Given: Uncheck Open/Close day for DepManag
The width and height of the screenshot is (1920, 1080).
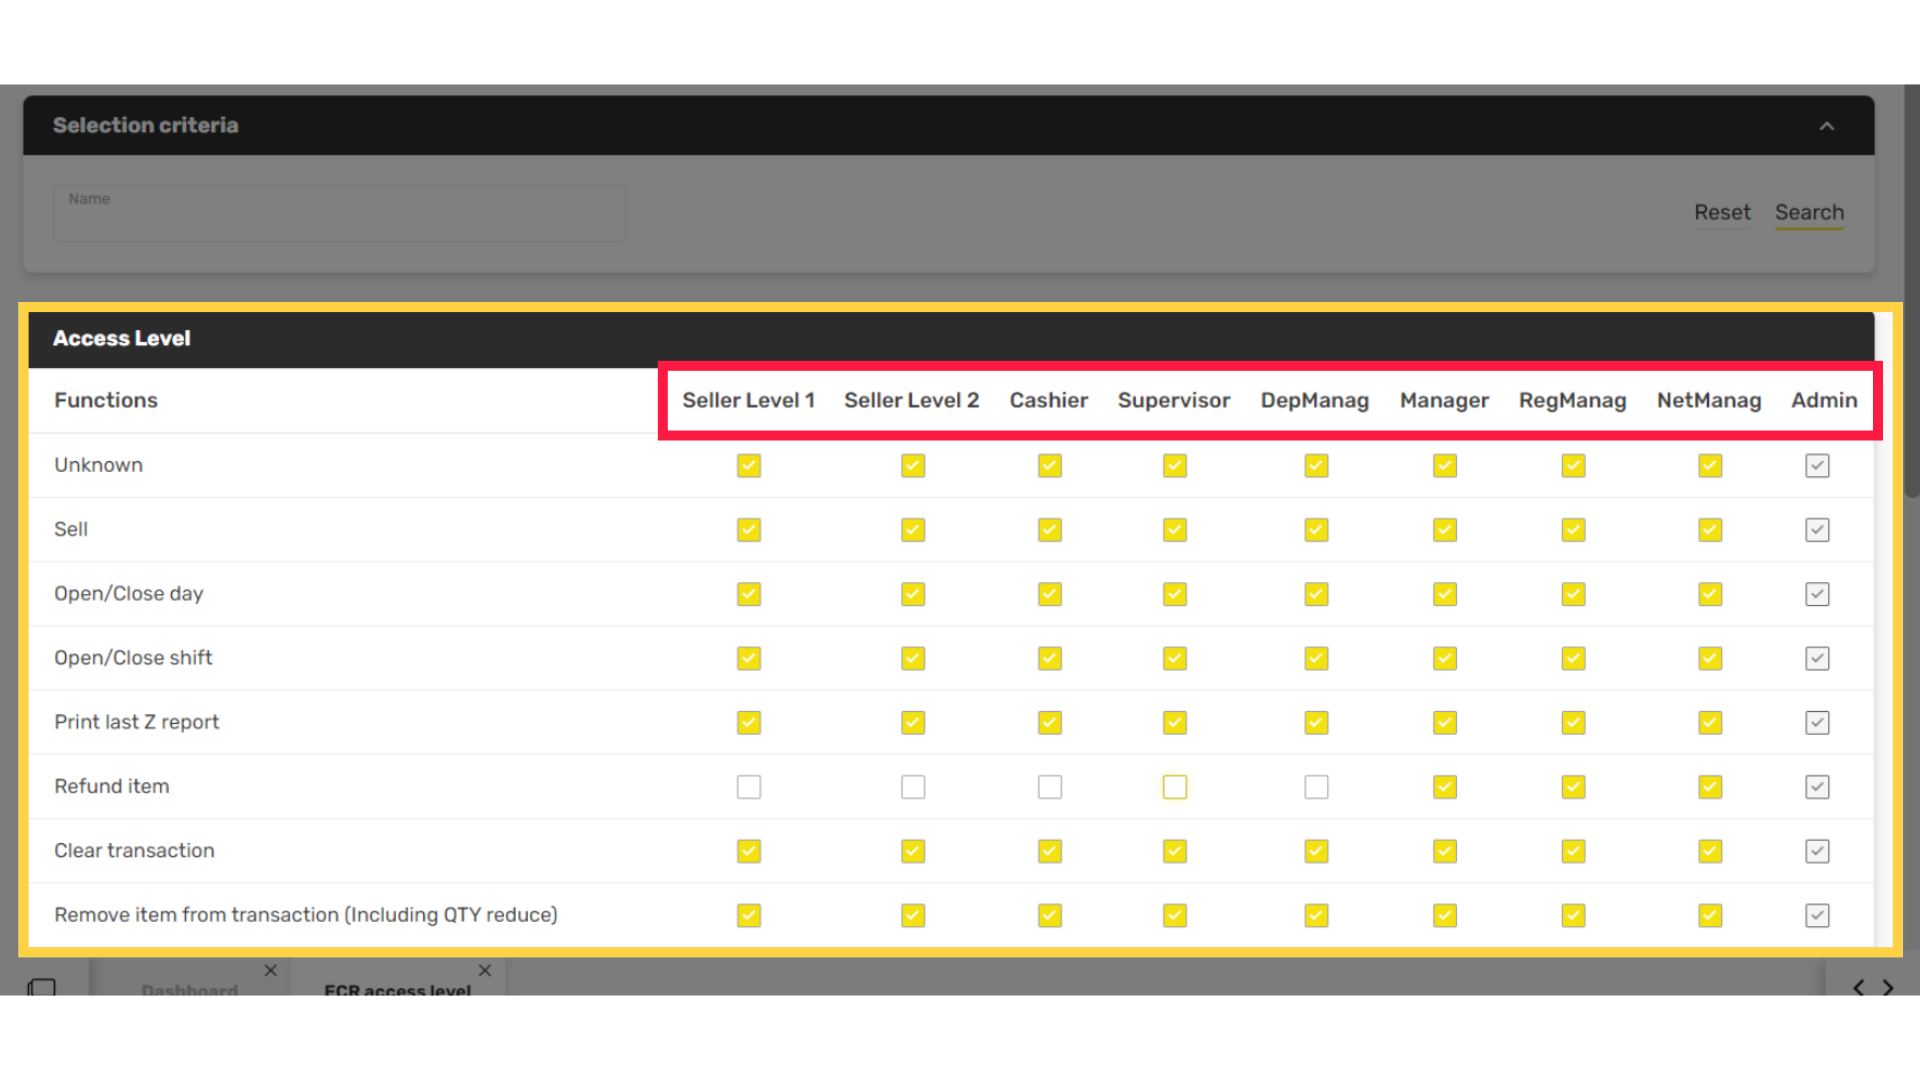Looking at the screenshot, I should 1316,594.
